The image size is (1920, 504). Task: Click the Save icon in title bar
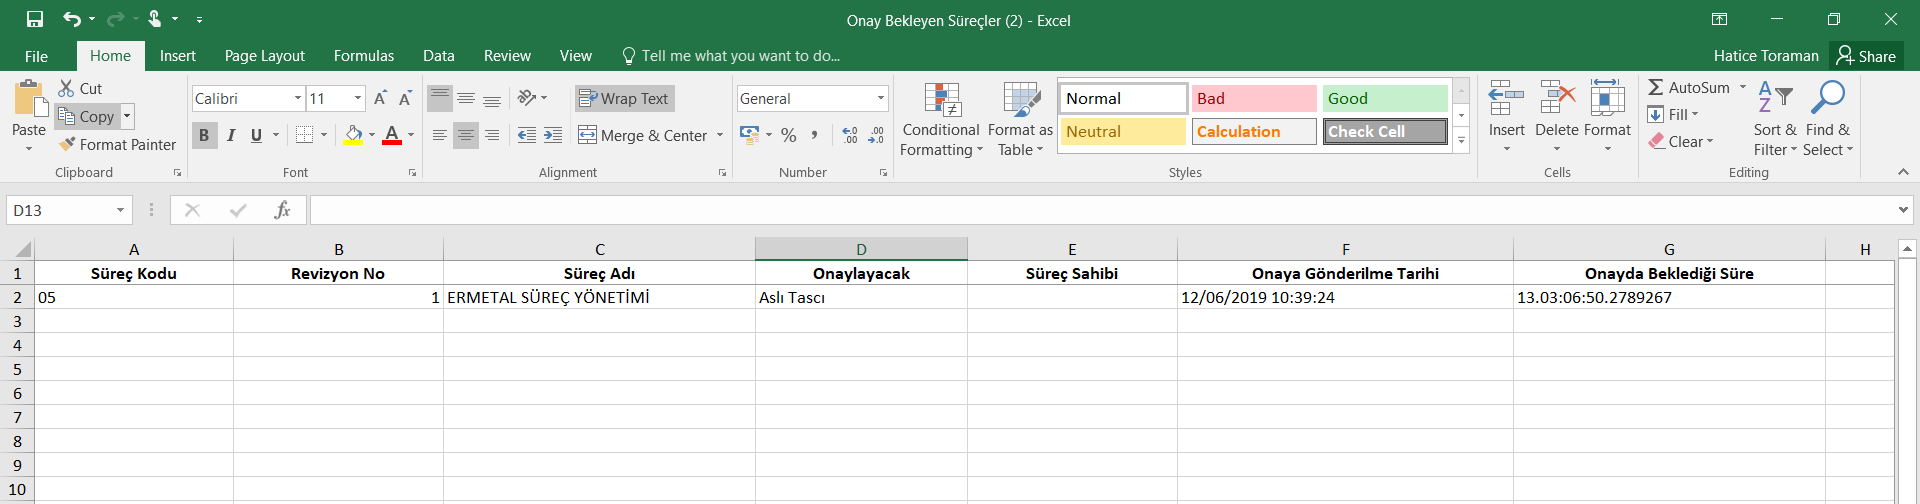(x=35, y=19)
